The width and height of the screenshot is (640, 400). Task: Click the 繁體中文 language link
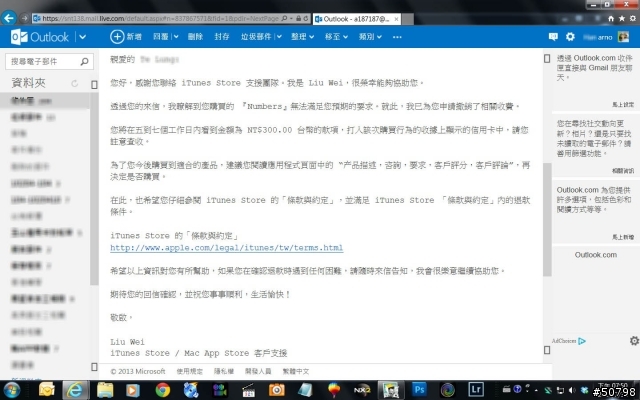296,371
